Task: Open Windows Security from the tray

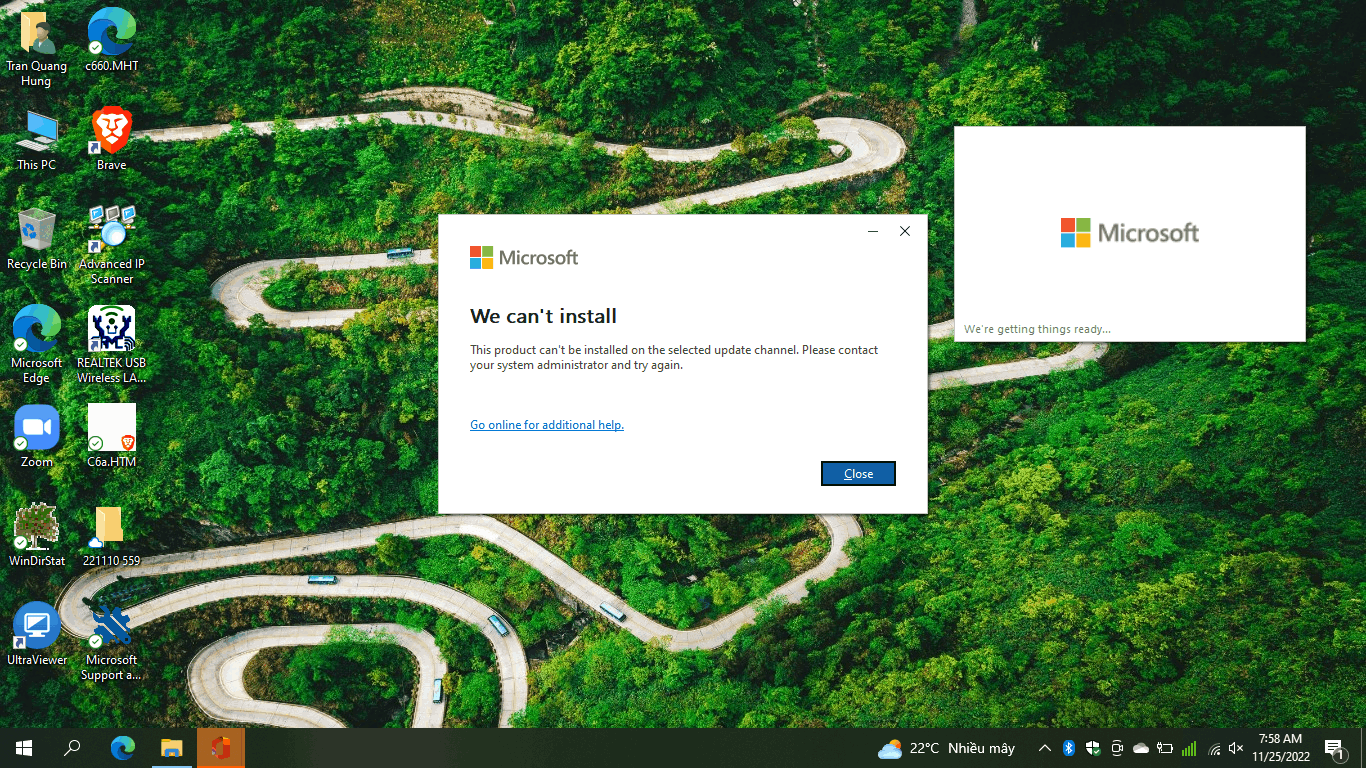Action: click(1093, 748)
